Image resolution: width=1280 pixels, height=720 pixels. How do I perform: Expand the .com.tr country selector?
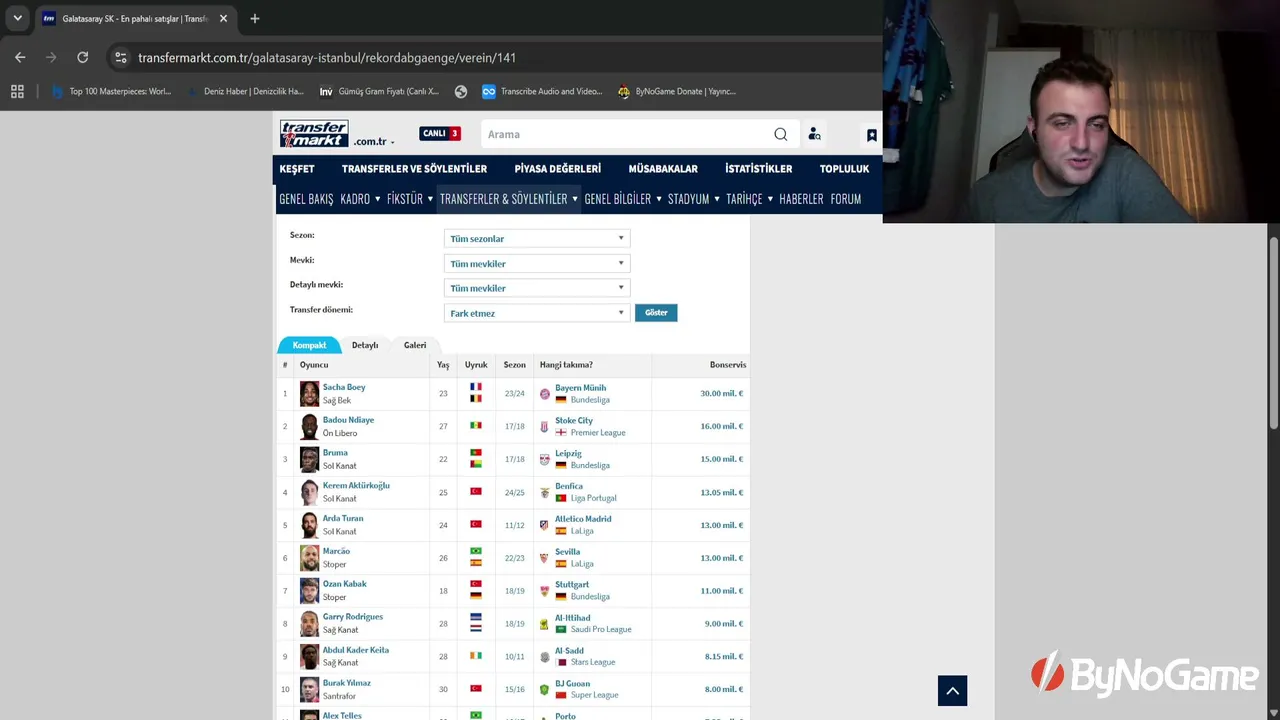pyautogui.click(x=374, y=142)
